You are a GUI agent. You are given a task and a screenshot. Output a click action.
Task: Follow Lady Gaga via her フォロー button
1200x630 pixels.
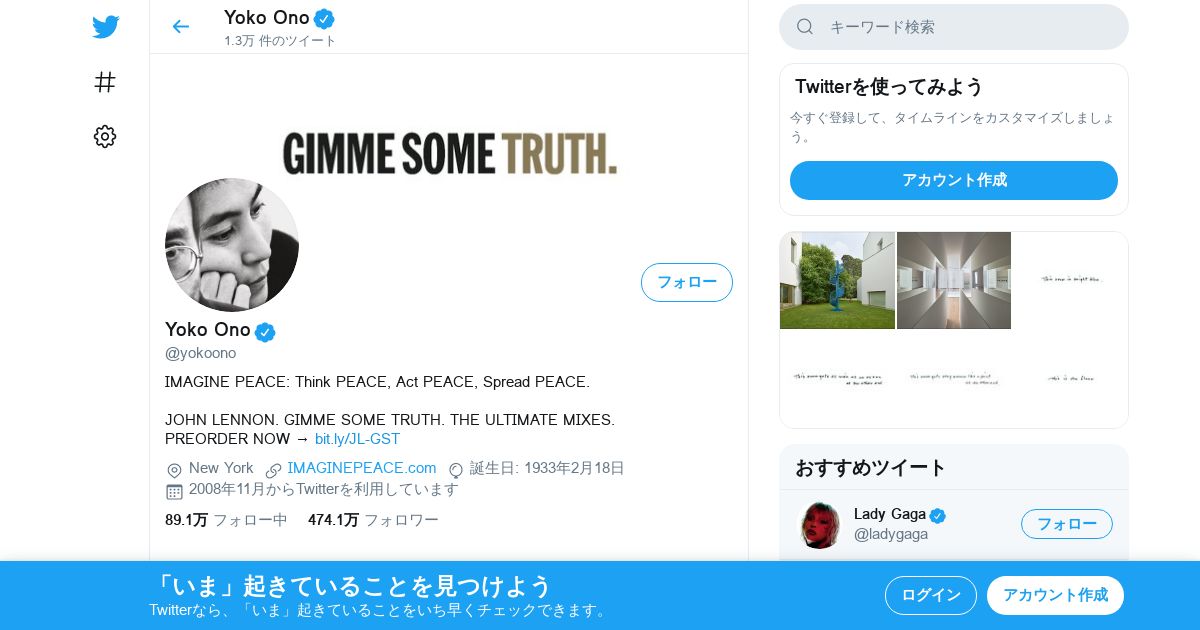click(1067, 524)
